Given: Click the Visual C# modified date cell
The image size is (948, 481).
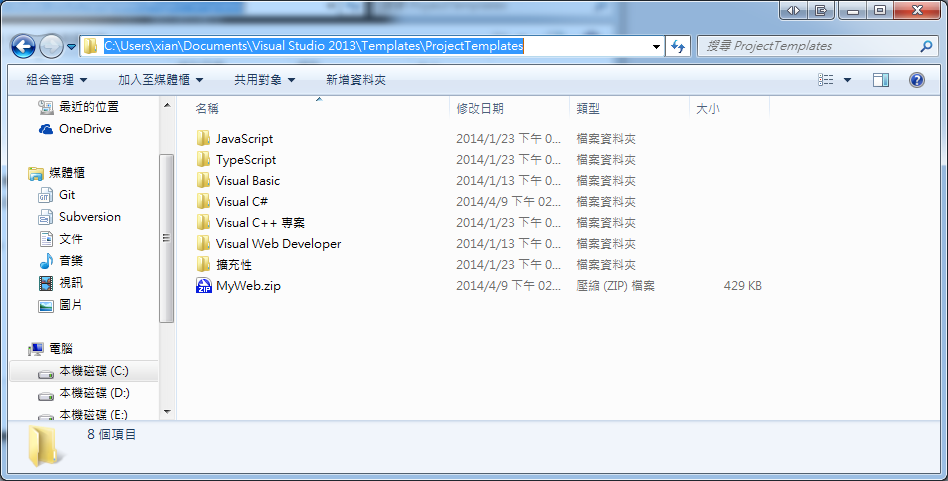Looking at the screenshot, I should click(x=508, y=202).
